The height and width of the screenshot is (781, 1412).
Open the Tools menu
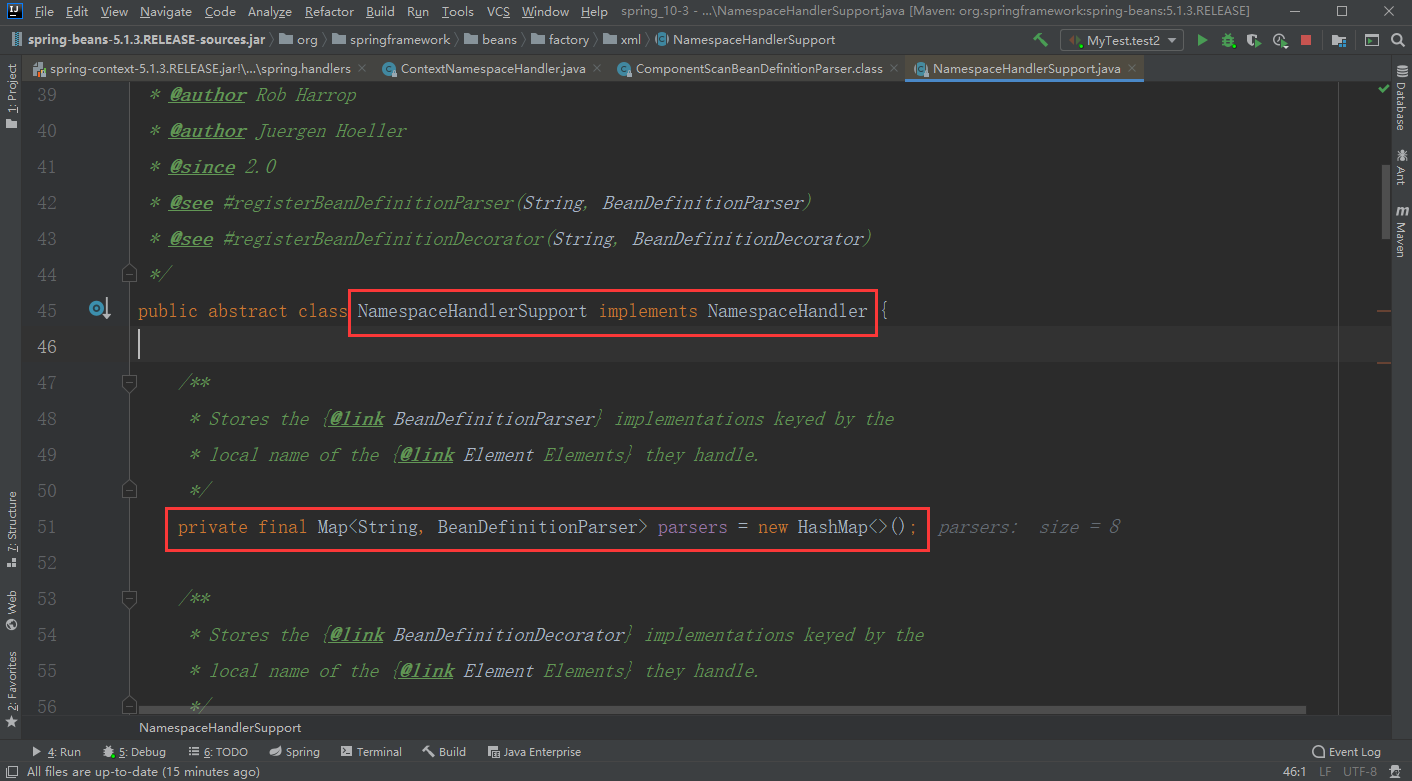coord(457,11)
